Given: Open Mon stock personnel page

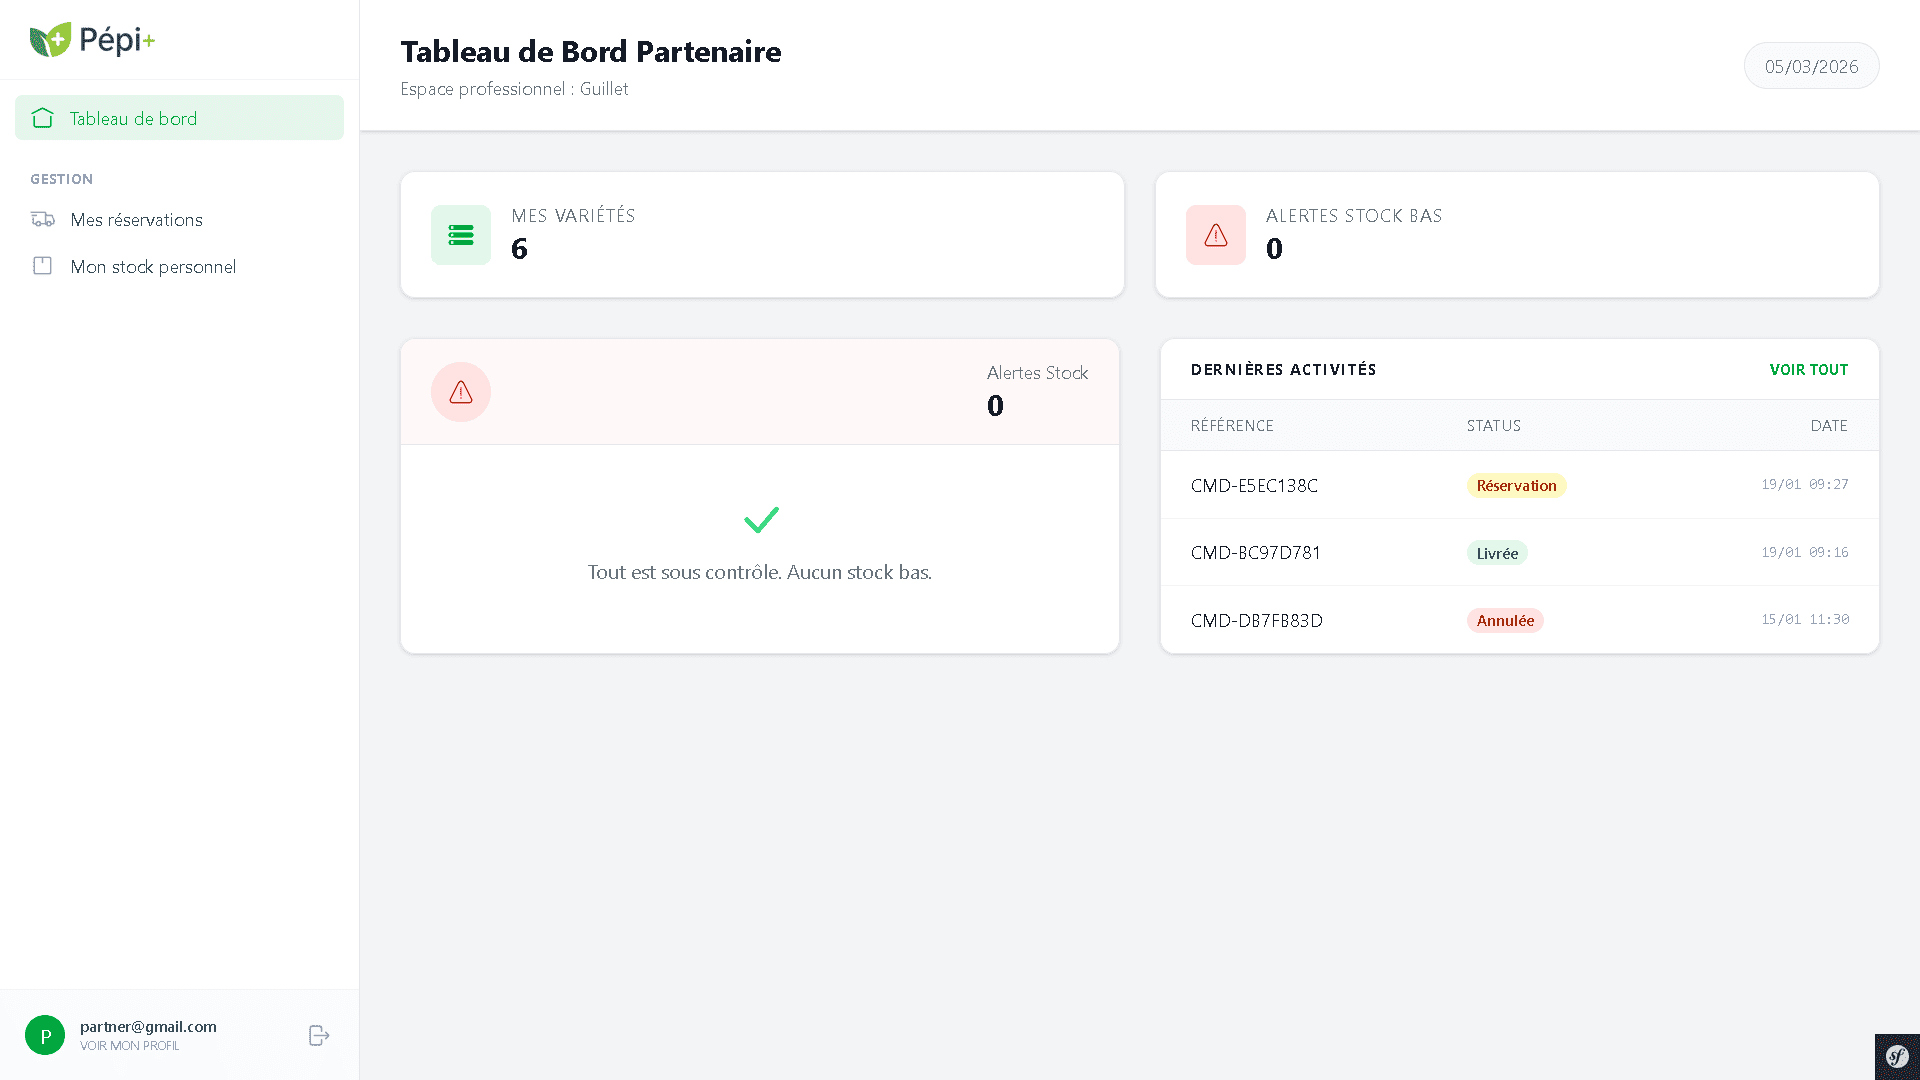Looking at the screenshot, I should click(152, 266).
